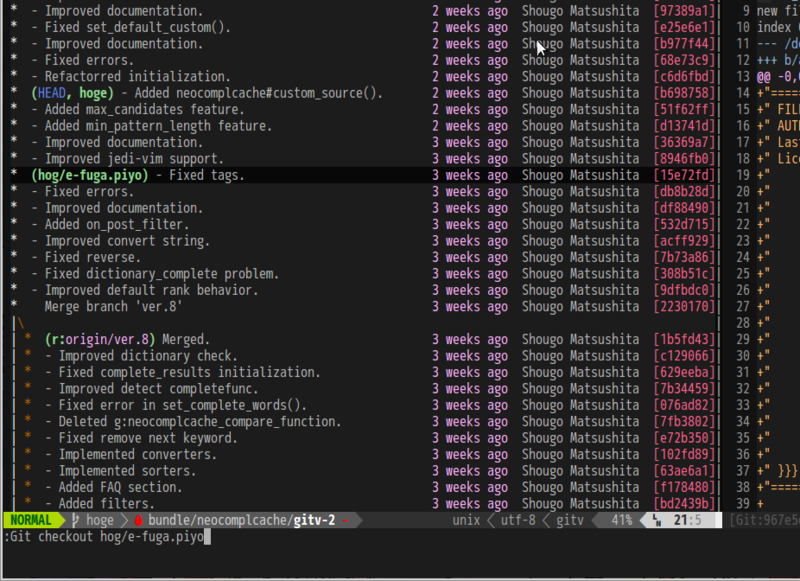This screenshot has width=800, height=581.
Task: Select commit 'Fixed dictionary_complete problem.'
Action: 162,273
